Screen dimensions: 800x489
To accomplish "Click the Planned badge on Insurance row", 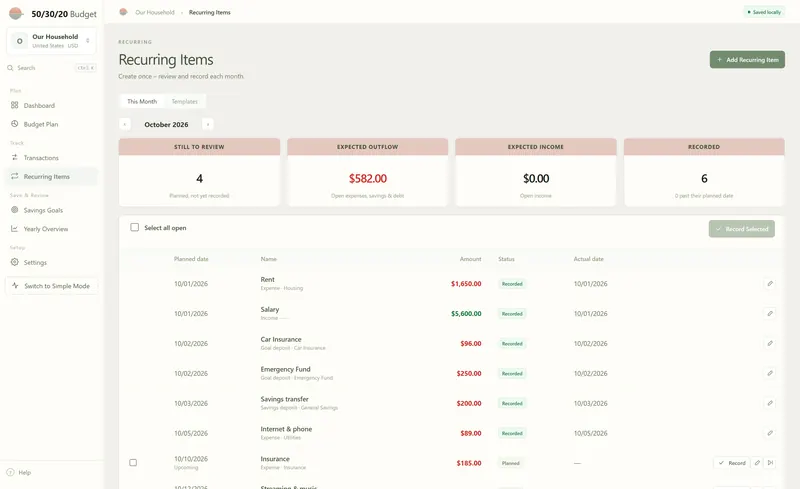I will click(x=510, y=463).
